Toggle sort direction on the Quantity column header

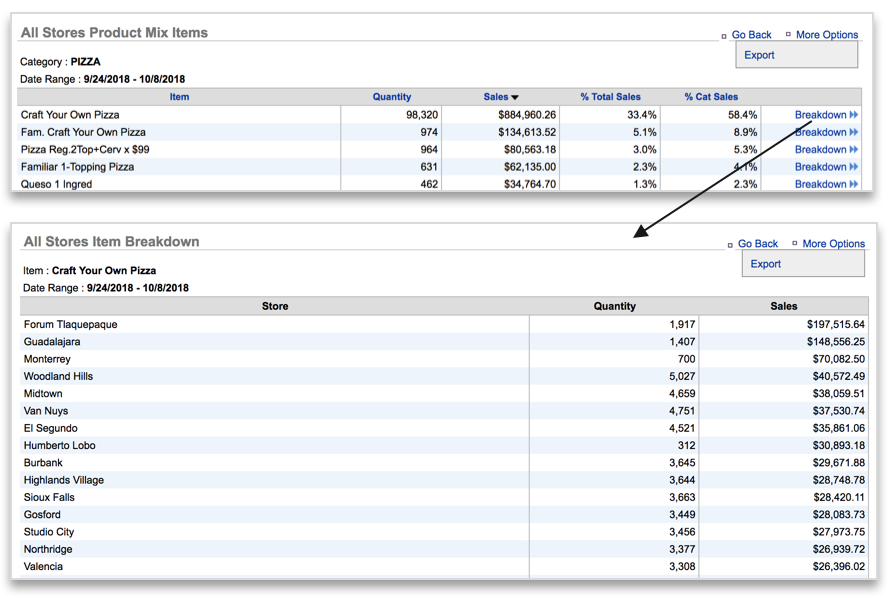pos(391,96)
